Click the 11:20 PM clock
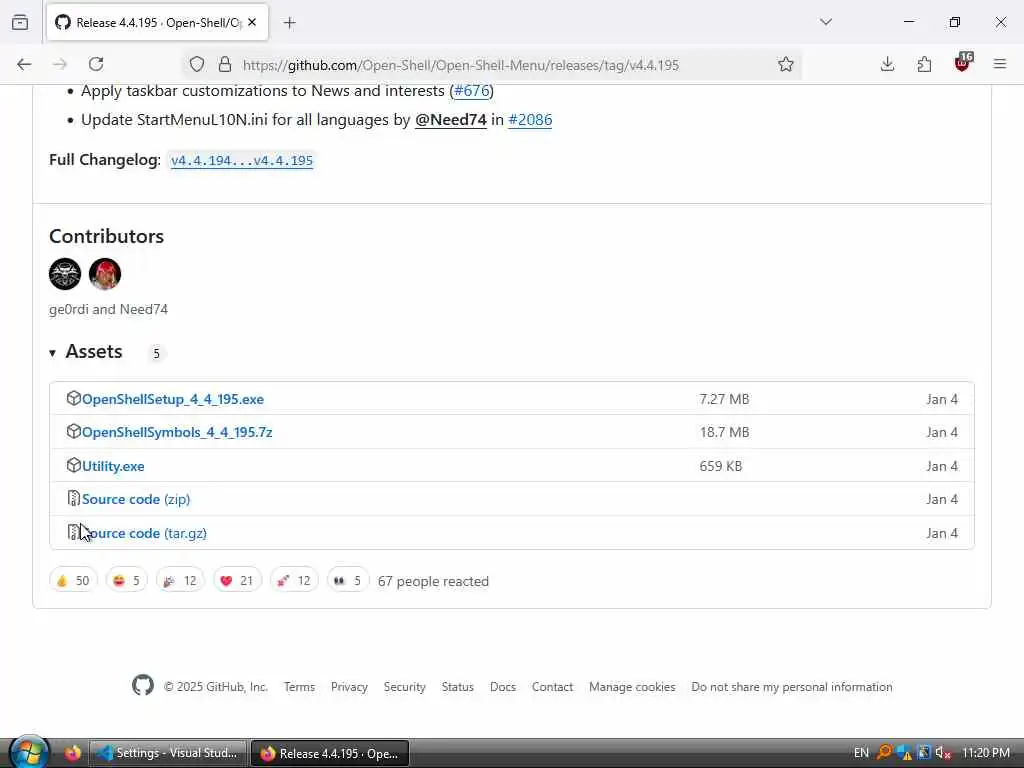Viewport: 1024px width, 768px height. click(986, 753)
